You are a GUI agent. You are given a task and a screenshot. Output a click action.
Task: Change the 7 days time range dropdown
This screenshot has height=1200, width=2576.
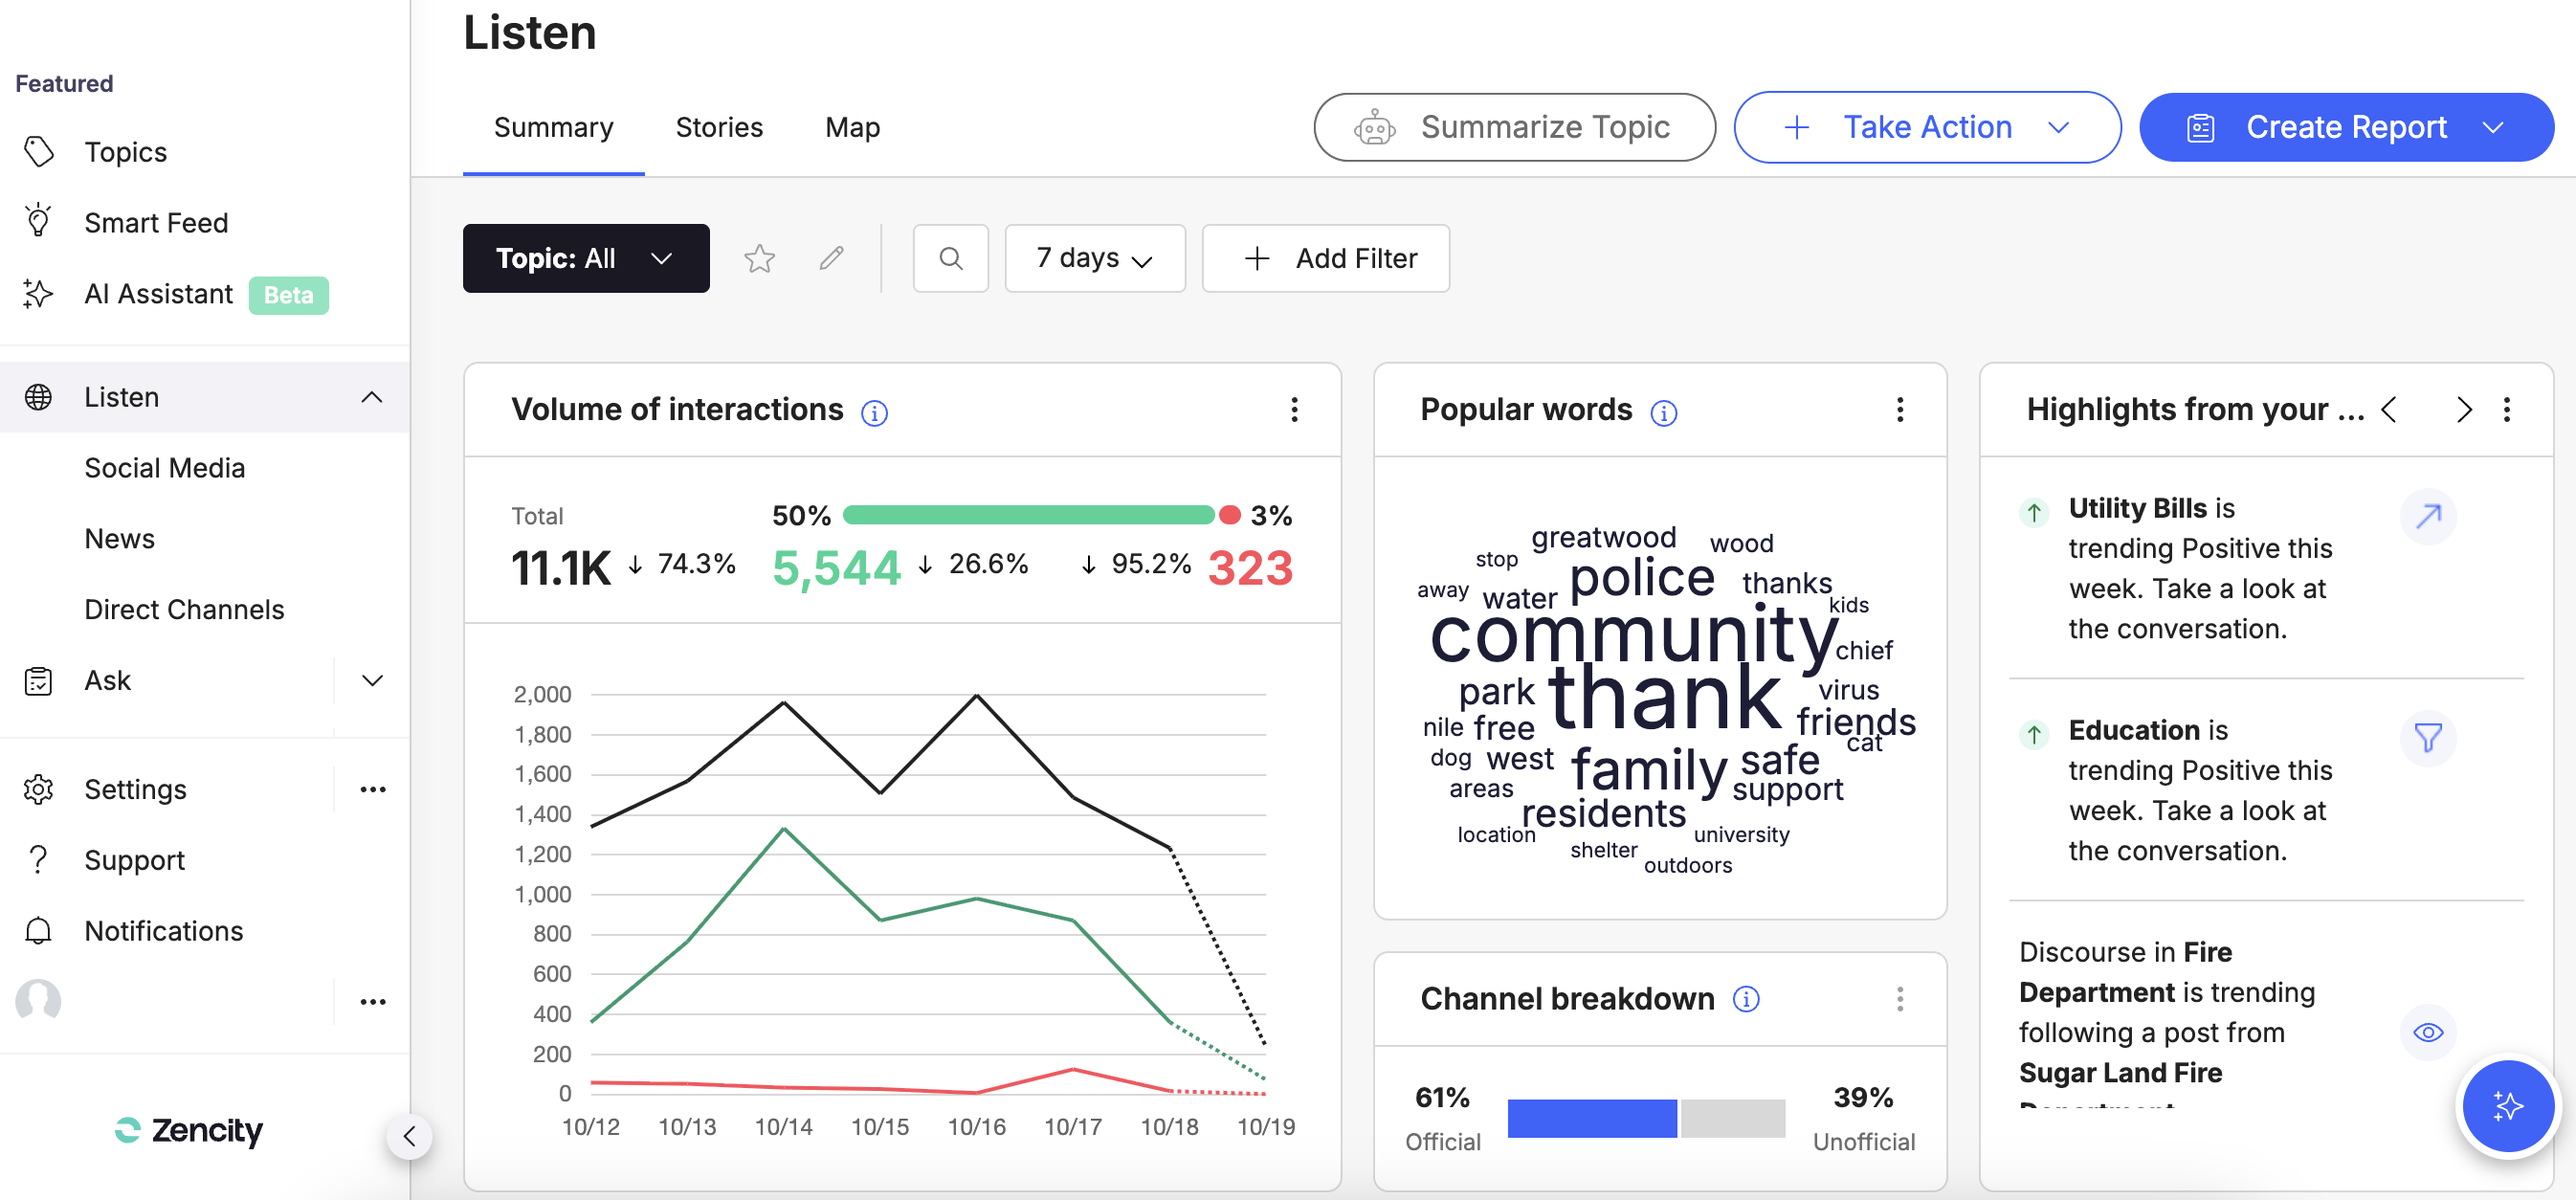click(x=1094, y=259)
